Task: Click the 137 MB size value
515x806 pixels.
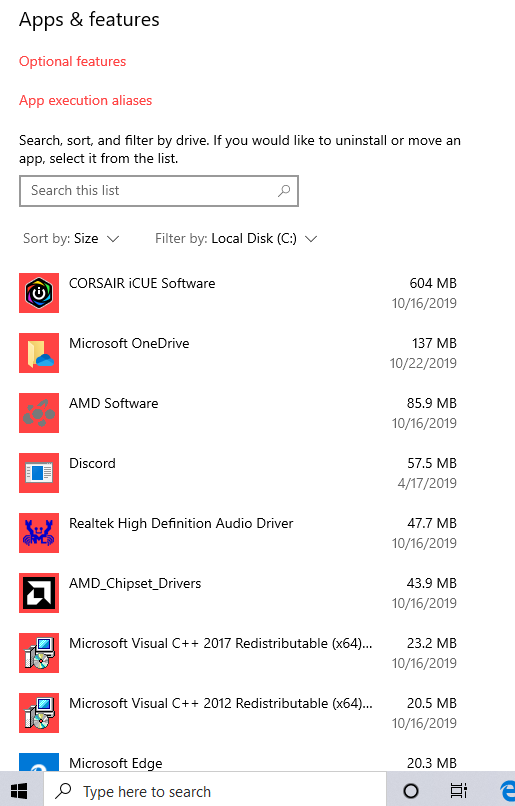Action: pos(434,343)
